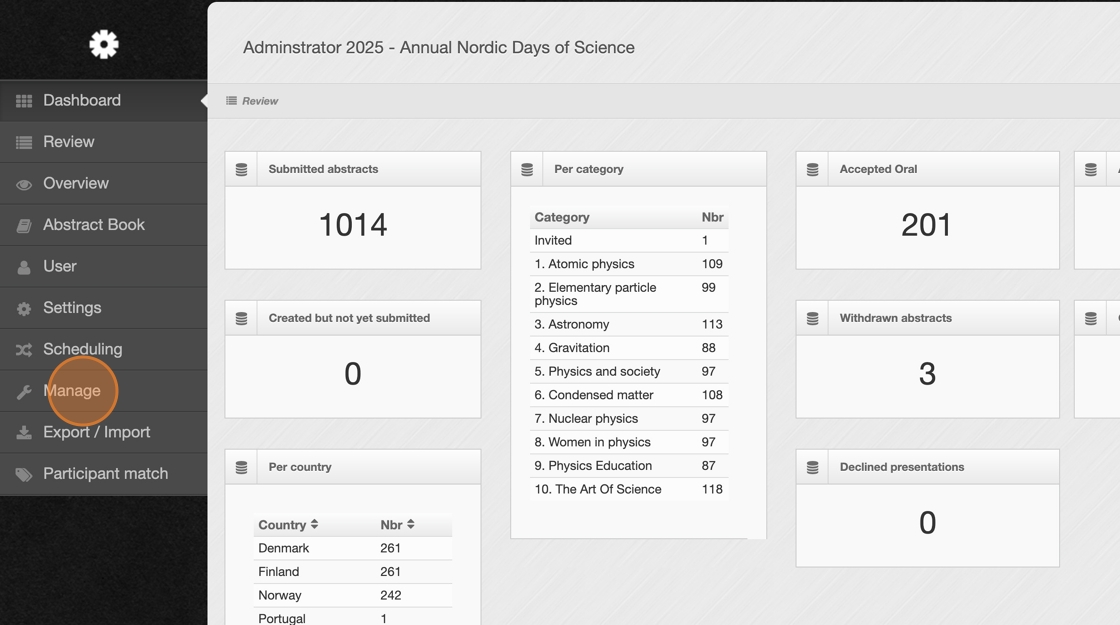Click the Finland row in country table
This screenshot has height=625, width=1120.
353,572
